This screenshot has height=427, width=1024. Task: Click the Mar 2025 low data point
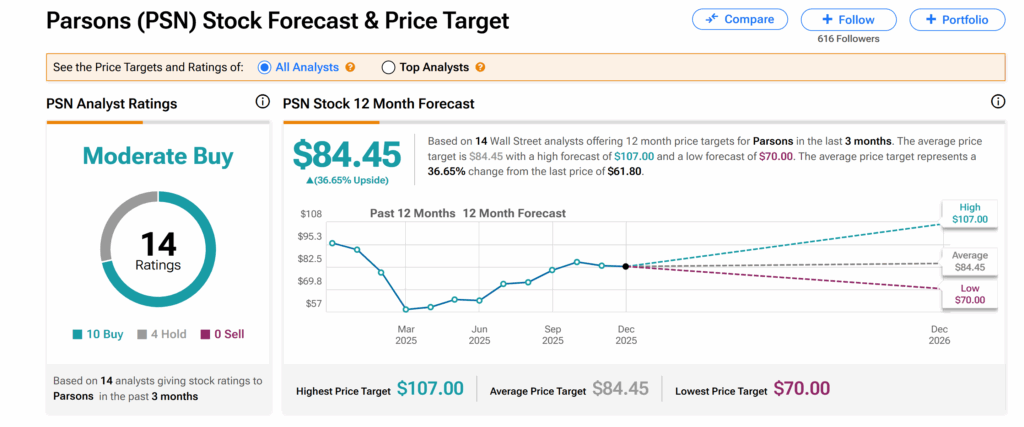[x=406, y=309]
